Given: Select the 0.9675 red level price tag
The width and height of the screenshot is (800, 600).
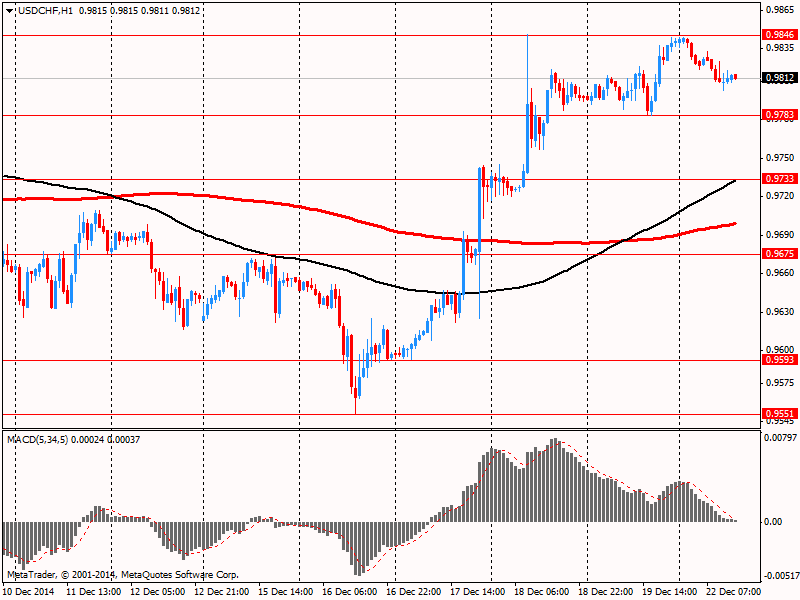Looking at the screenshot, I should (780, 254).
